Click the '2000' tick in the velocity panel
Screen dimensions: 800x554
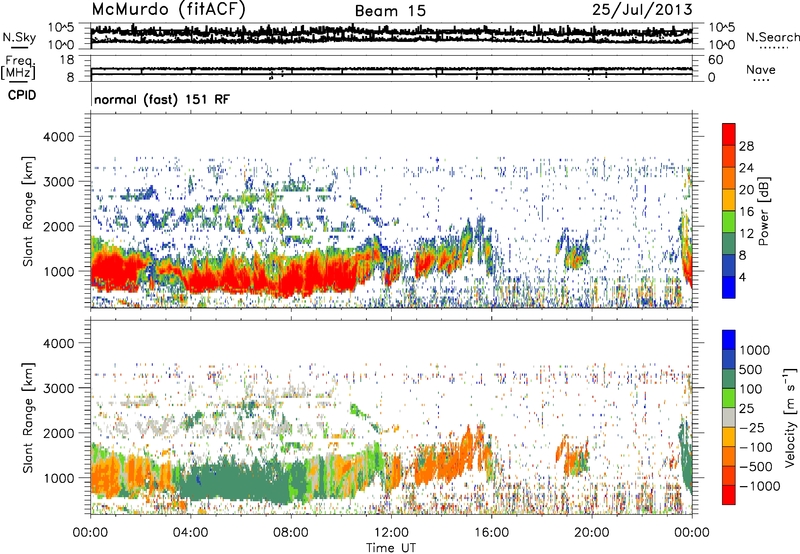[x=59, y=433]
